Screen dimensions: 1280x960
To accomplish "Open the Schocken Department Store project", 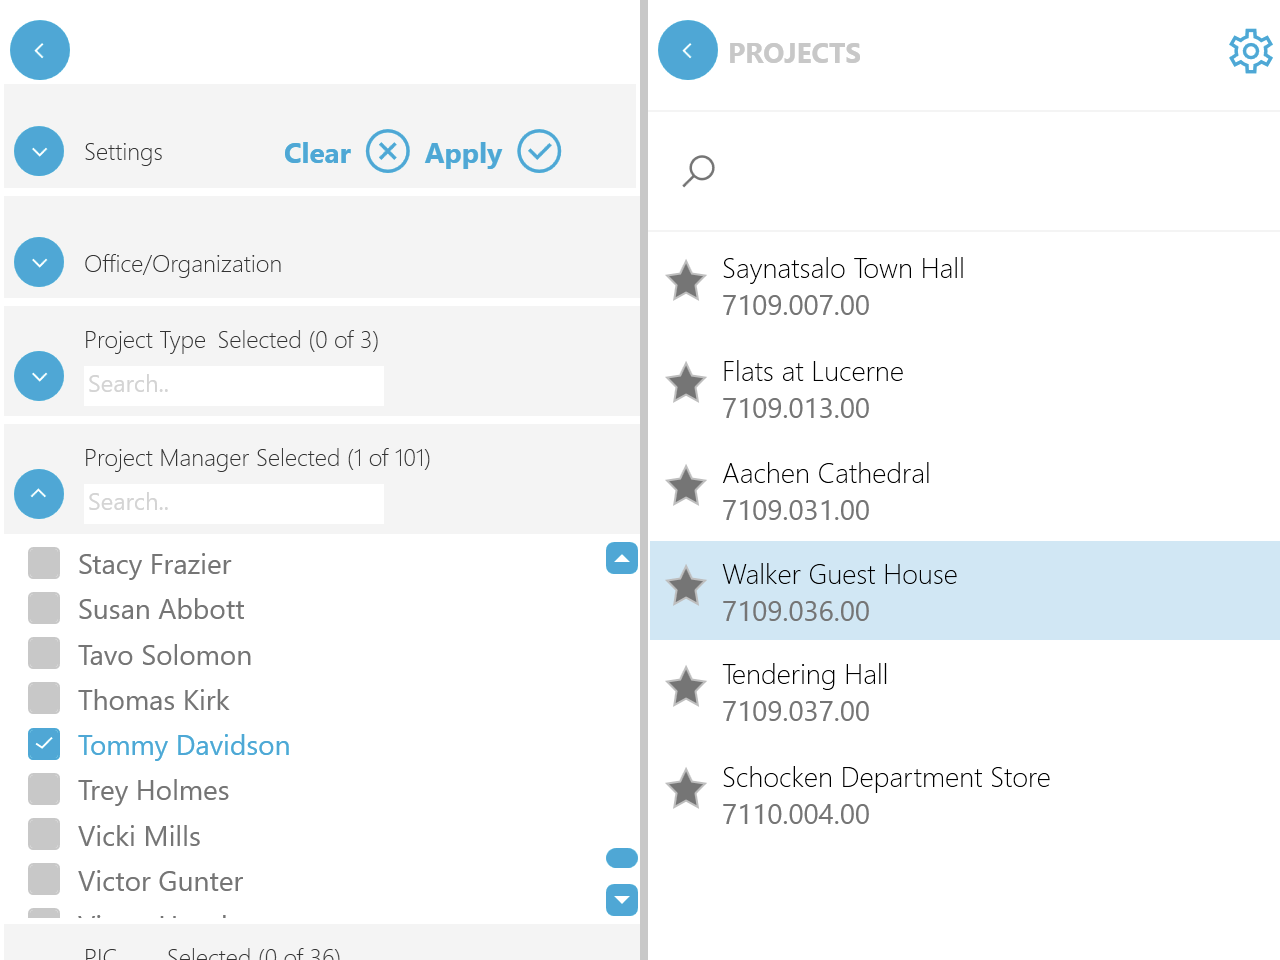I will tap(965, 795).
